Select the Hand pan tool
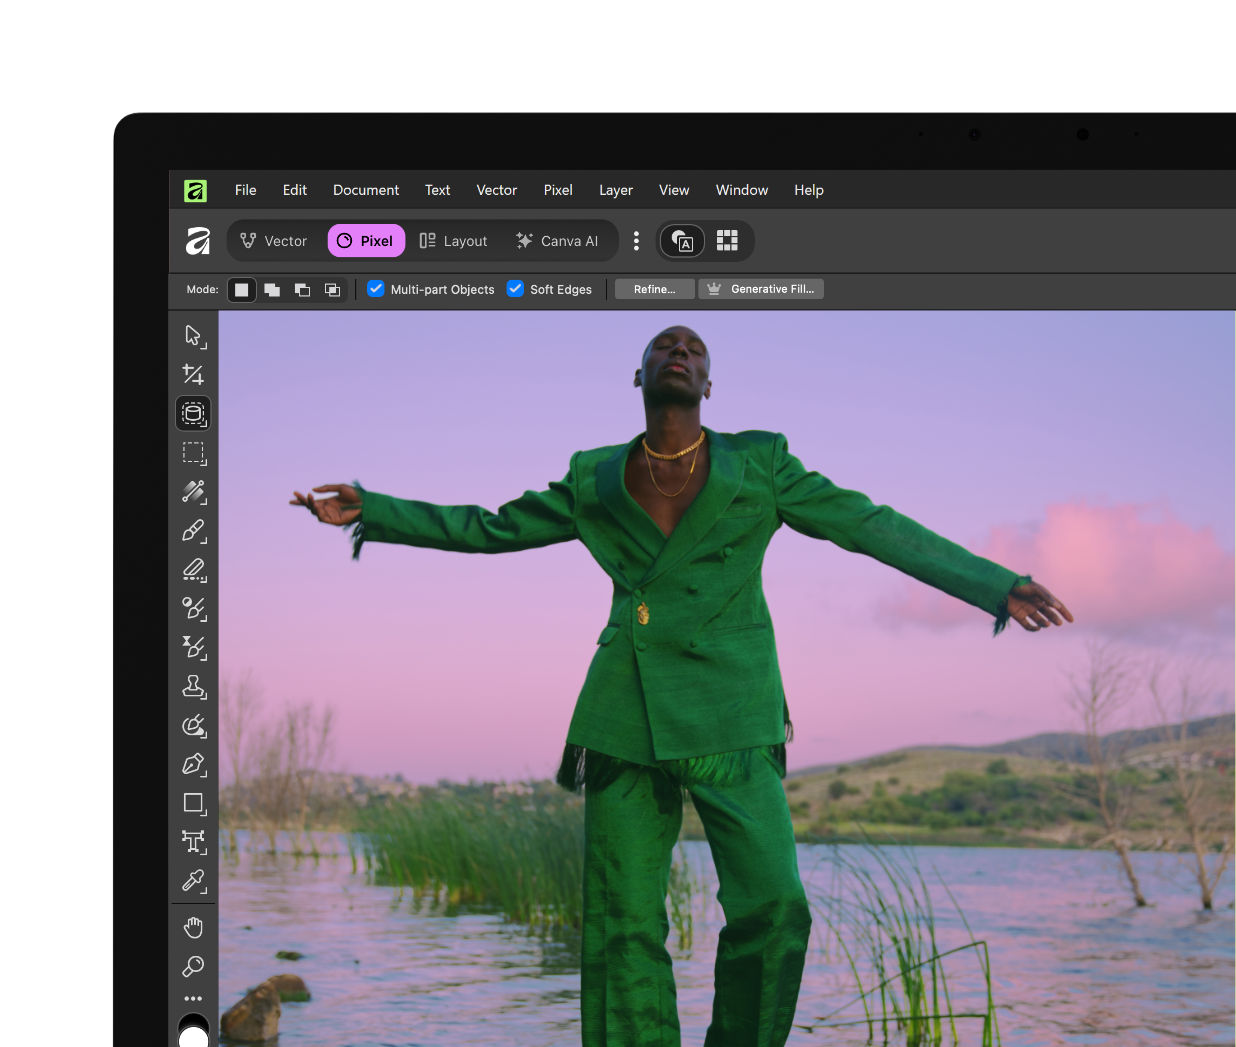This screenshot has height=1047, width=1236. [x=193, y=928]
